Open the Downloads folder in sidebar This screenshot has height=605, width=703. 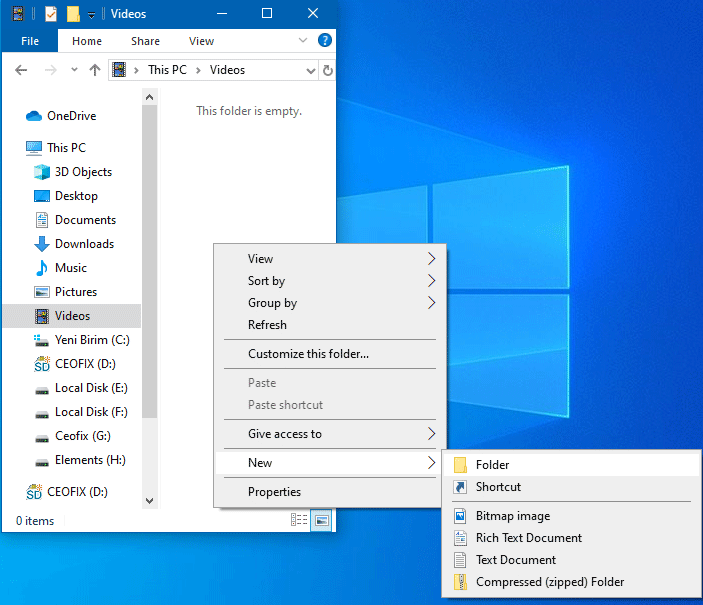[84, 244]
